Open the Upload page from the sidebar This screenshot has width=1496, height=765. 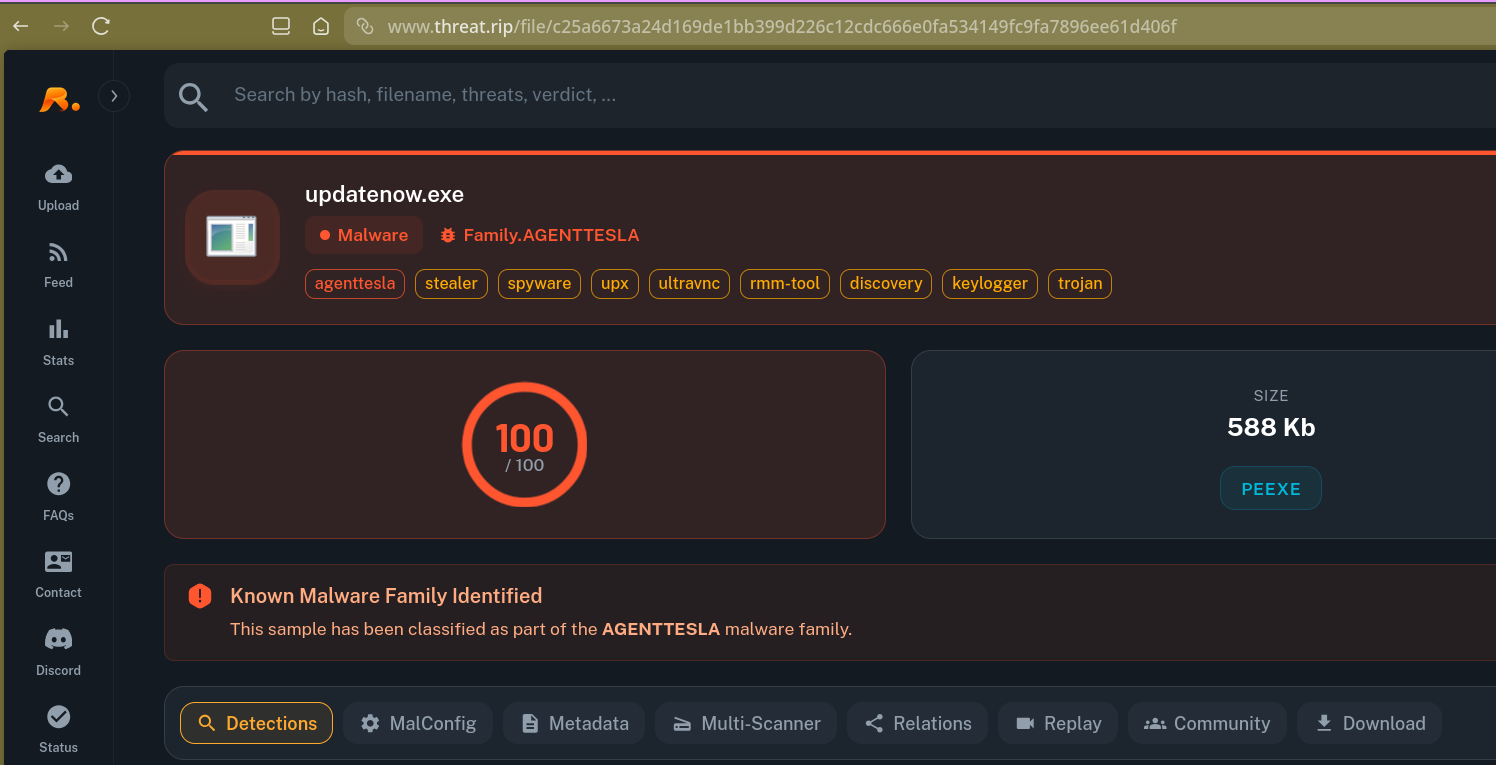point(58,188)
